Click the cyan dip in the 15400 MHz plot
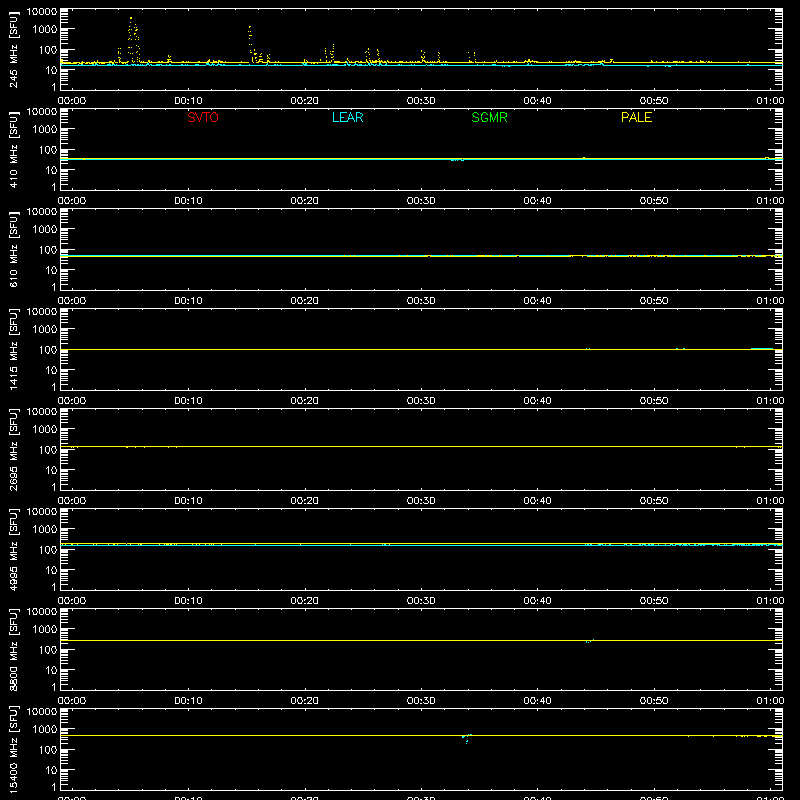 466,738
